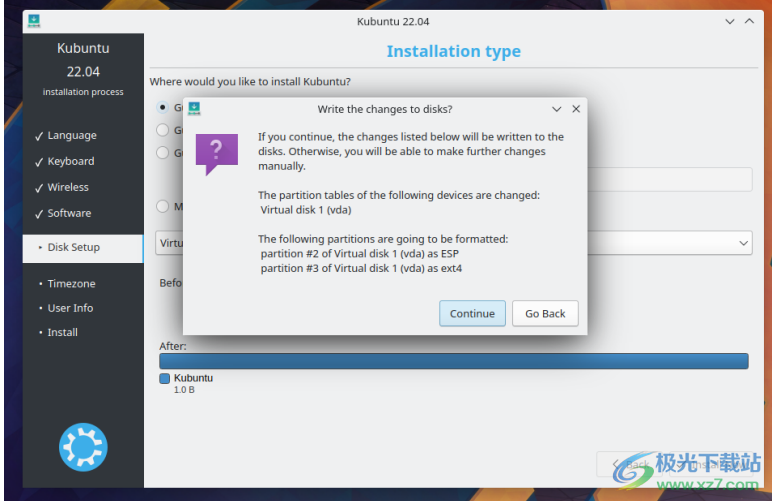The width and height of the screenshot is (772, 501).
Task: Click 'Where would you like to install Kubuntu?' text
Action: point(250,82)
